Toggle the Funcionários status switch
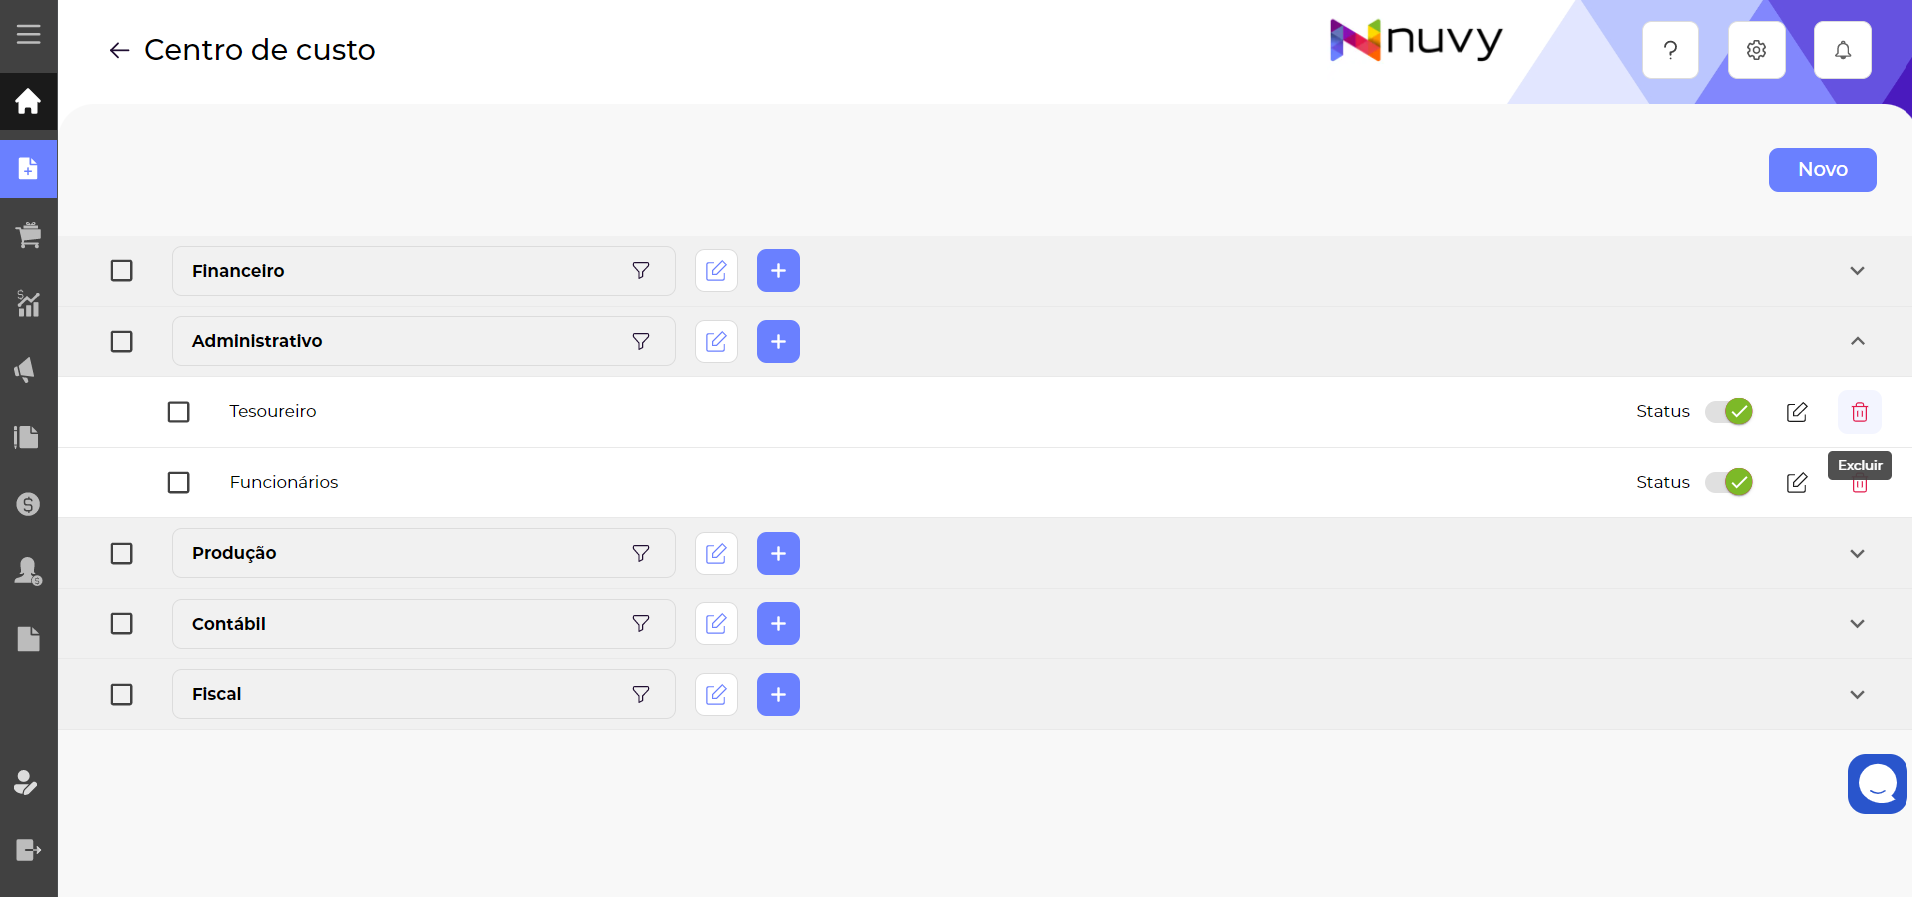1912x897 pixels. point(1729,483)
